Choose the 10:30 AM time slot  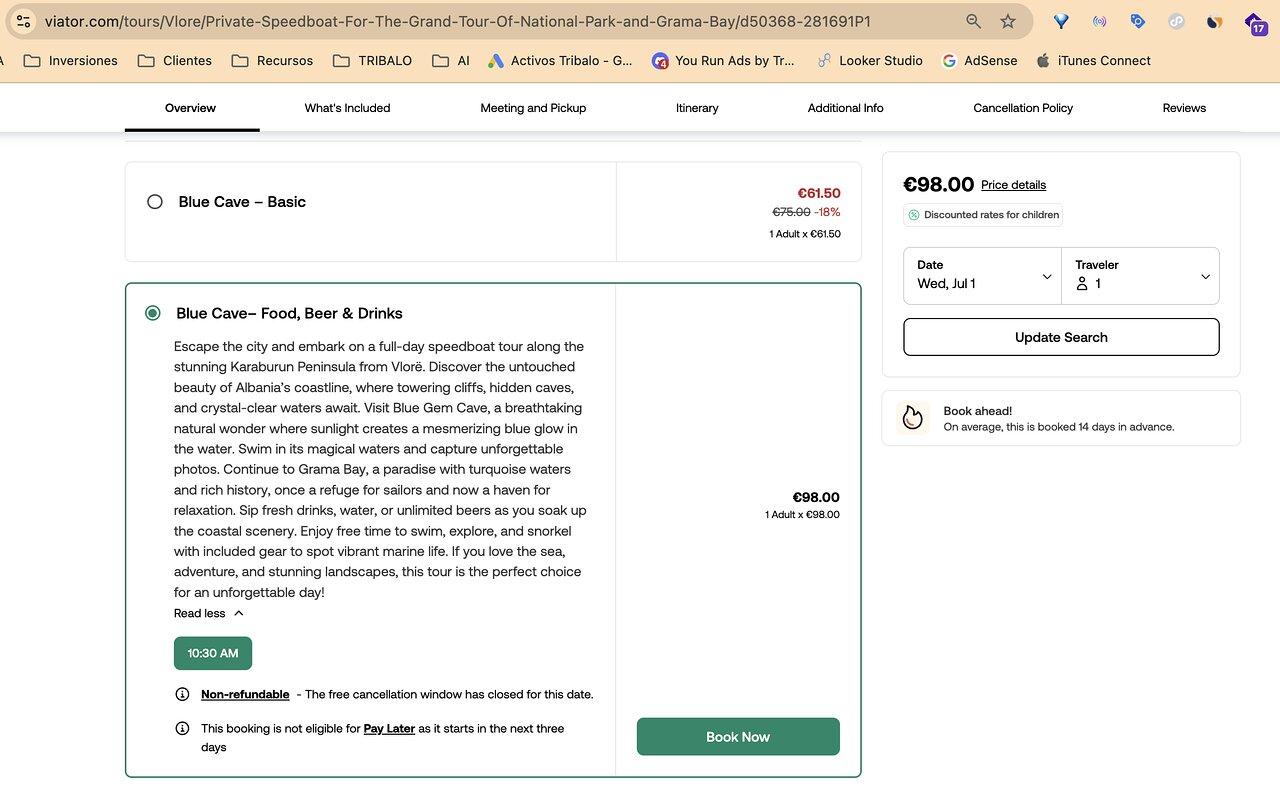click(213, 653)
